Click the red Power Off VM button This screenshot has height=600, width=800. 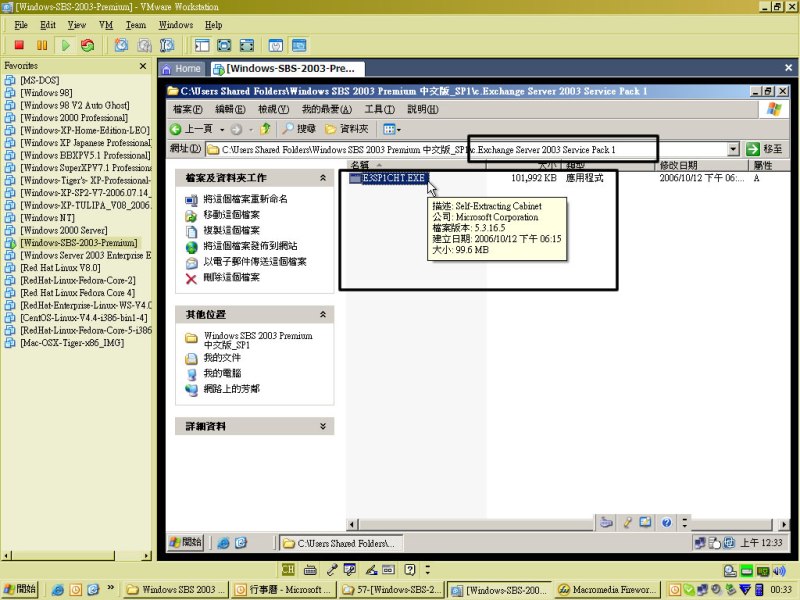[x=19, y=45]
